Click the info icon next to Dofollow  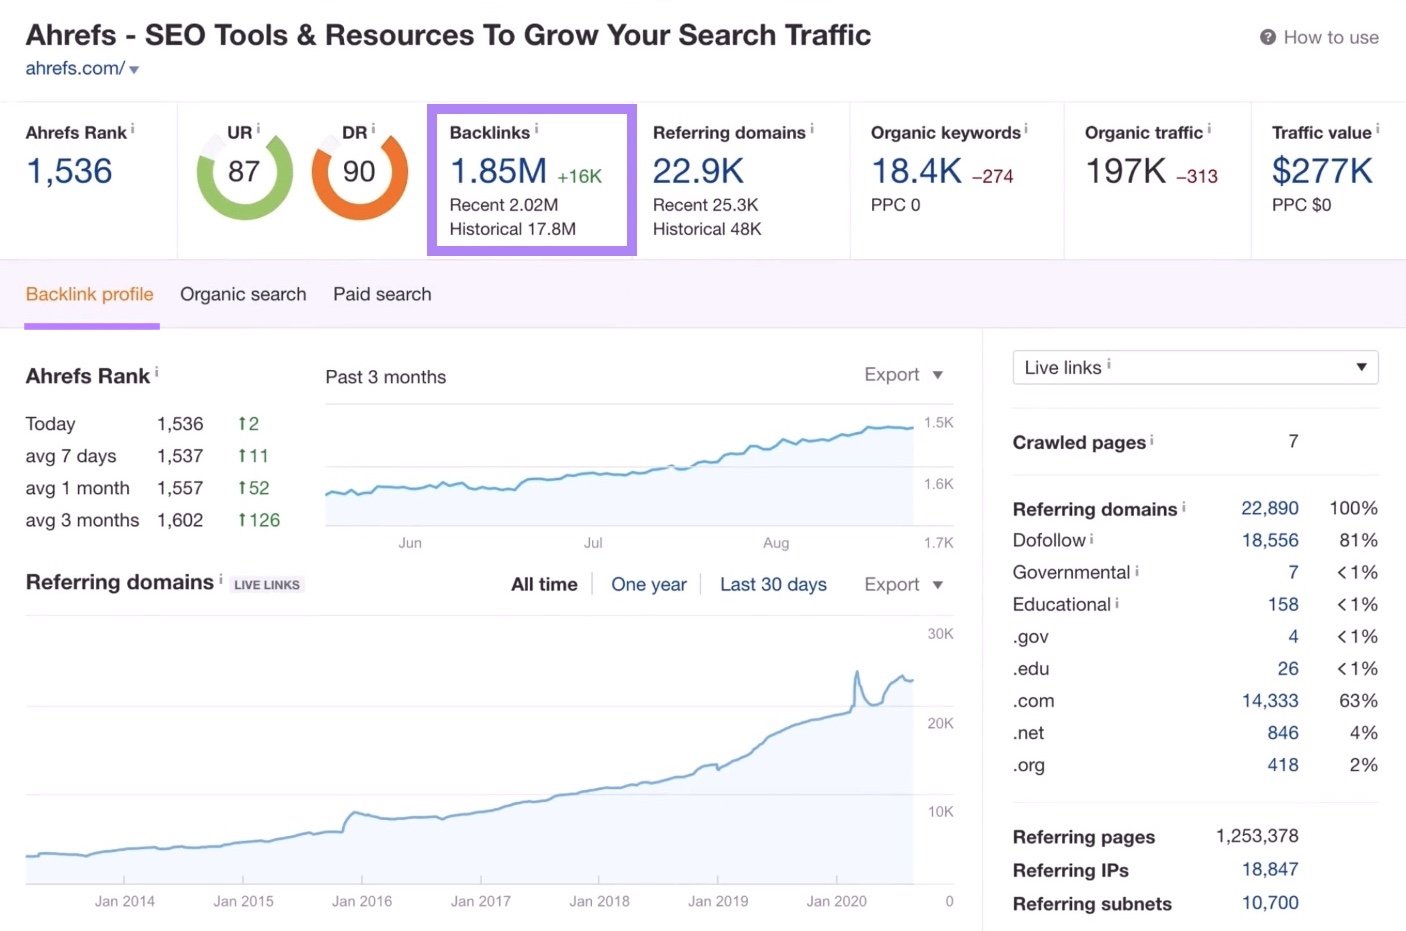click(1092, 538)
